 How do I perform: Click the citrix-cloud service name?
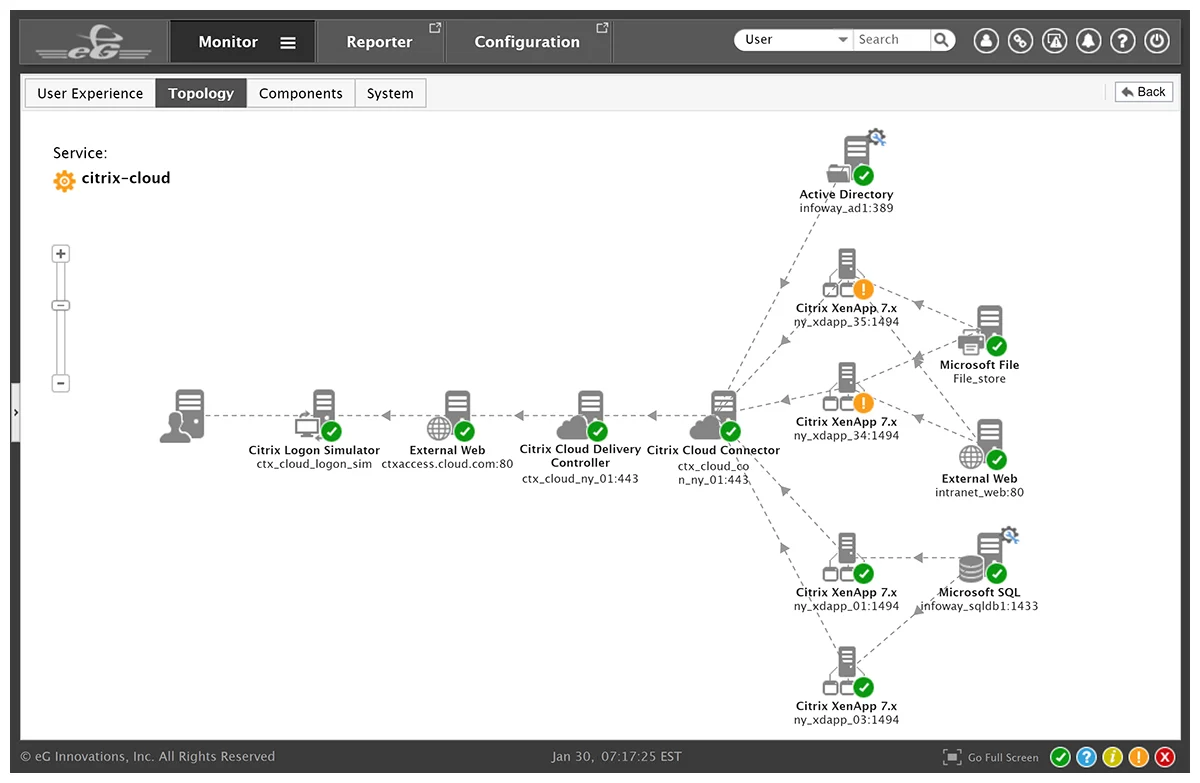126,178
